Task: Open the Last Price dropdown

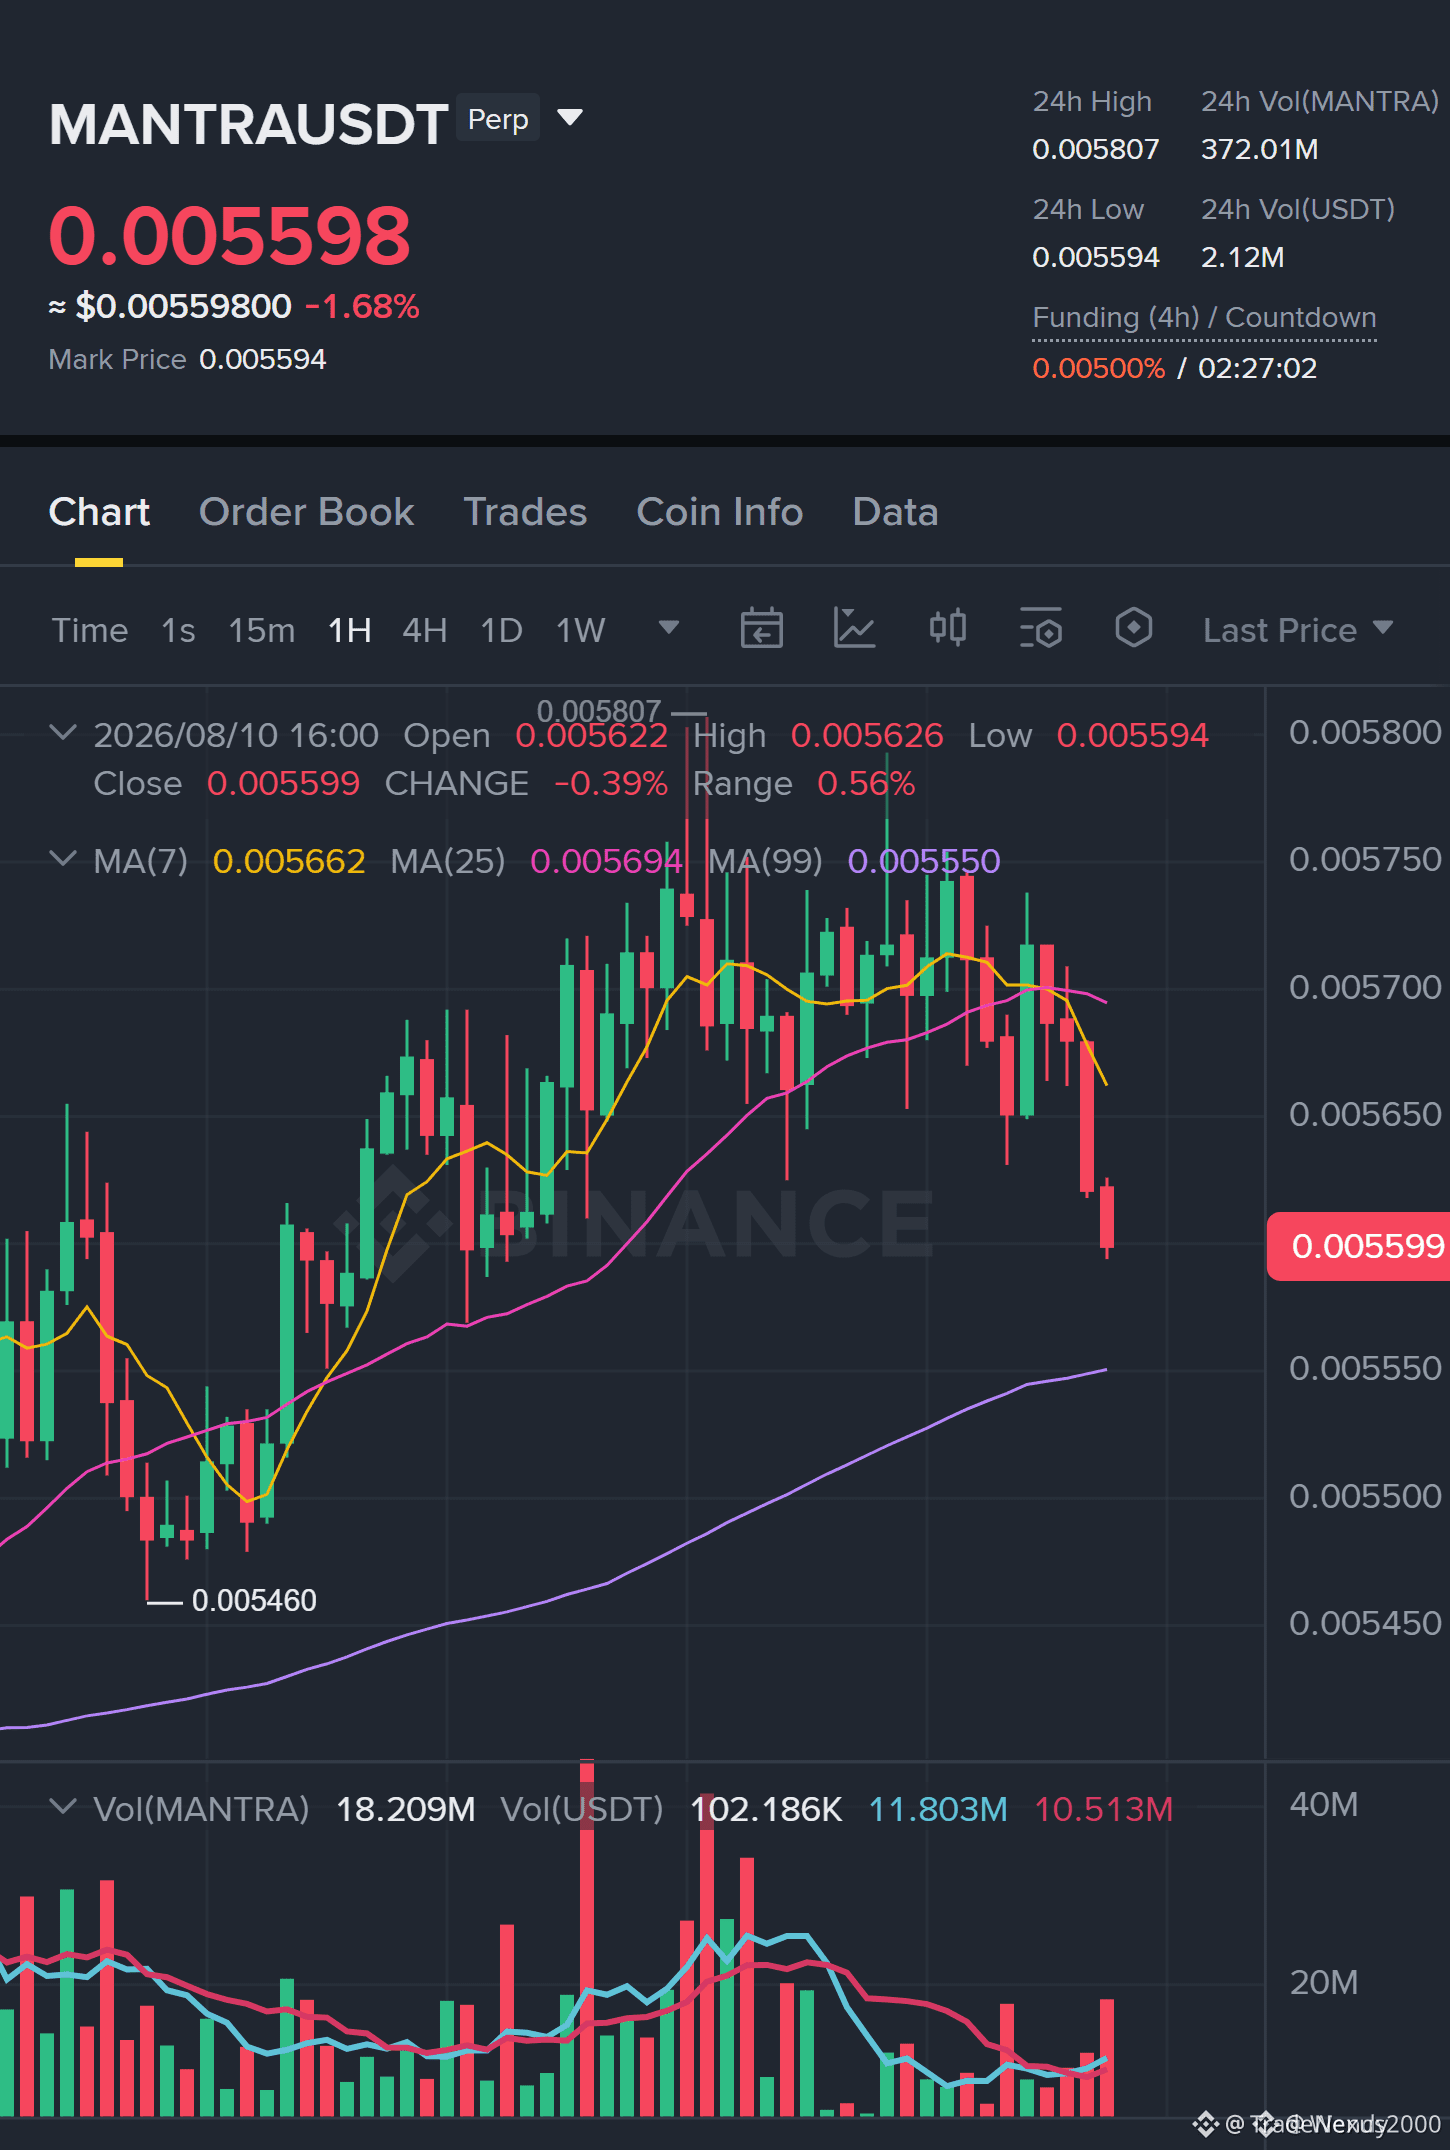Action: pyautogui.click(x=1298, y=630)
